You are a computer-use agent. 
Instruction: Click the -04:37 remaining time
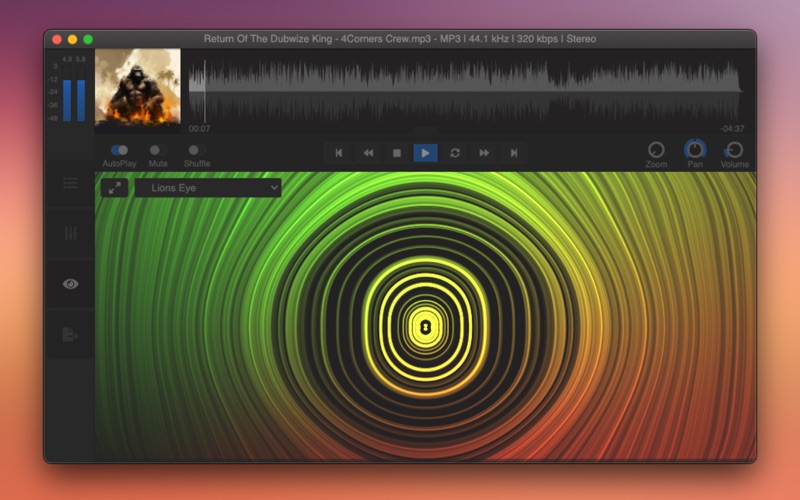(x=732, y=129)
